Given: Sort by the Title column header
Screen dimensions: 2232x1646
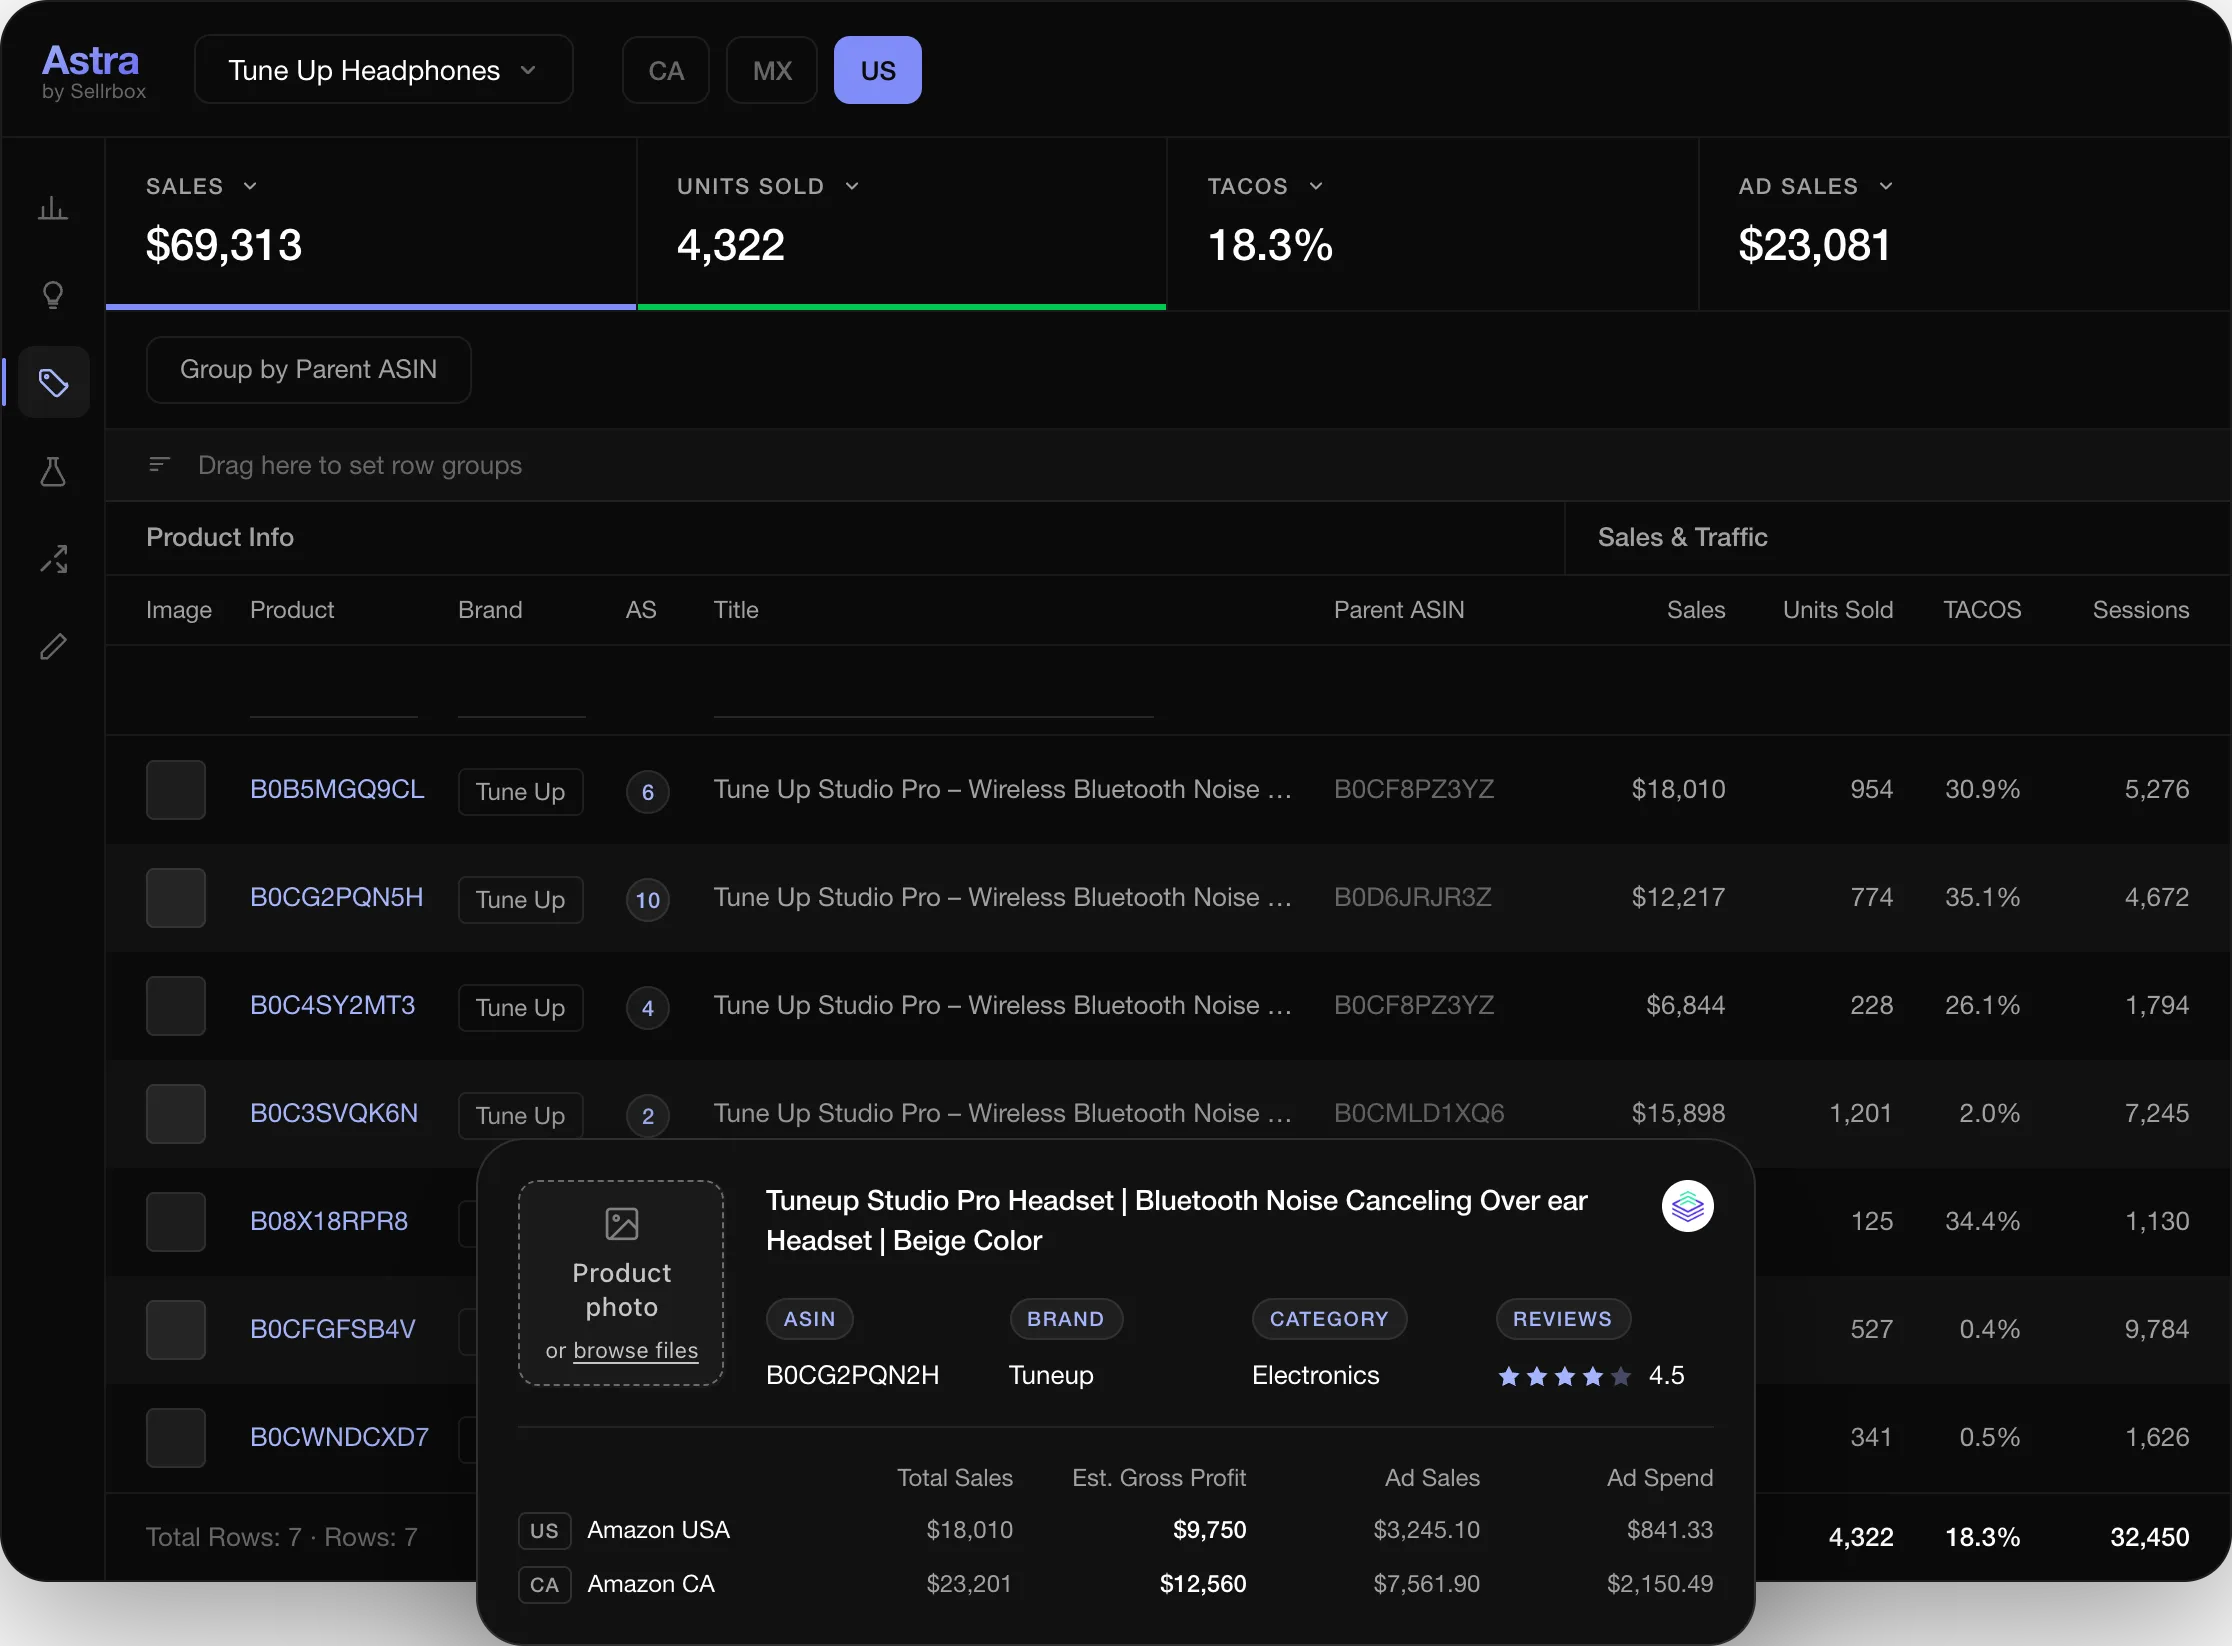Looking at the screenshot, I should (736, 610).
